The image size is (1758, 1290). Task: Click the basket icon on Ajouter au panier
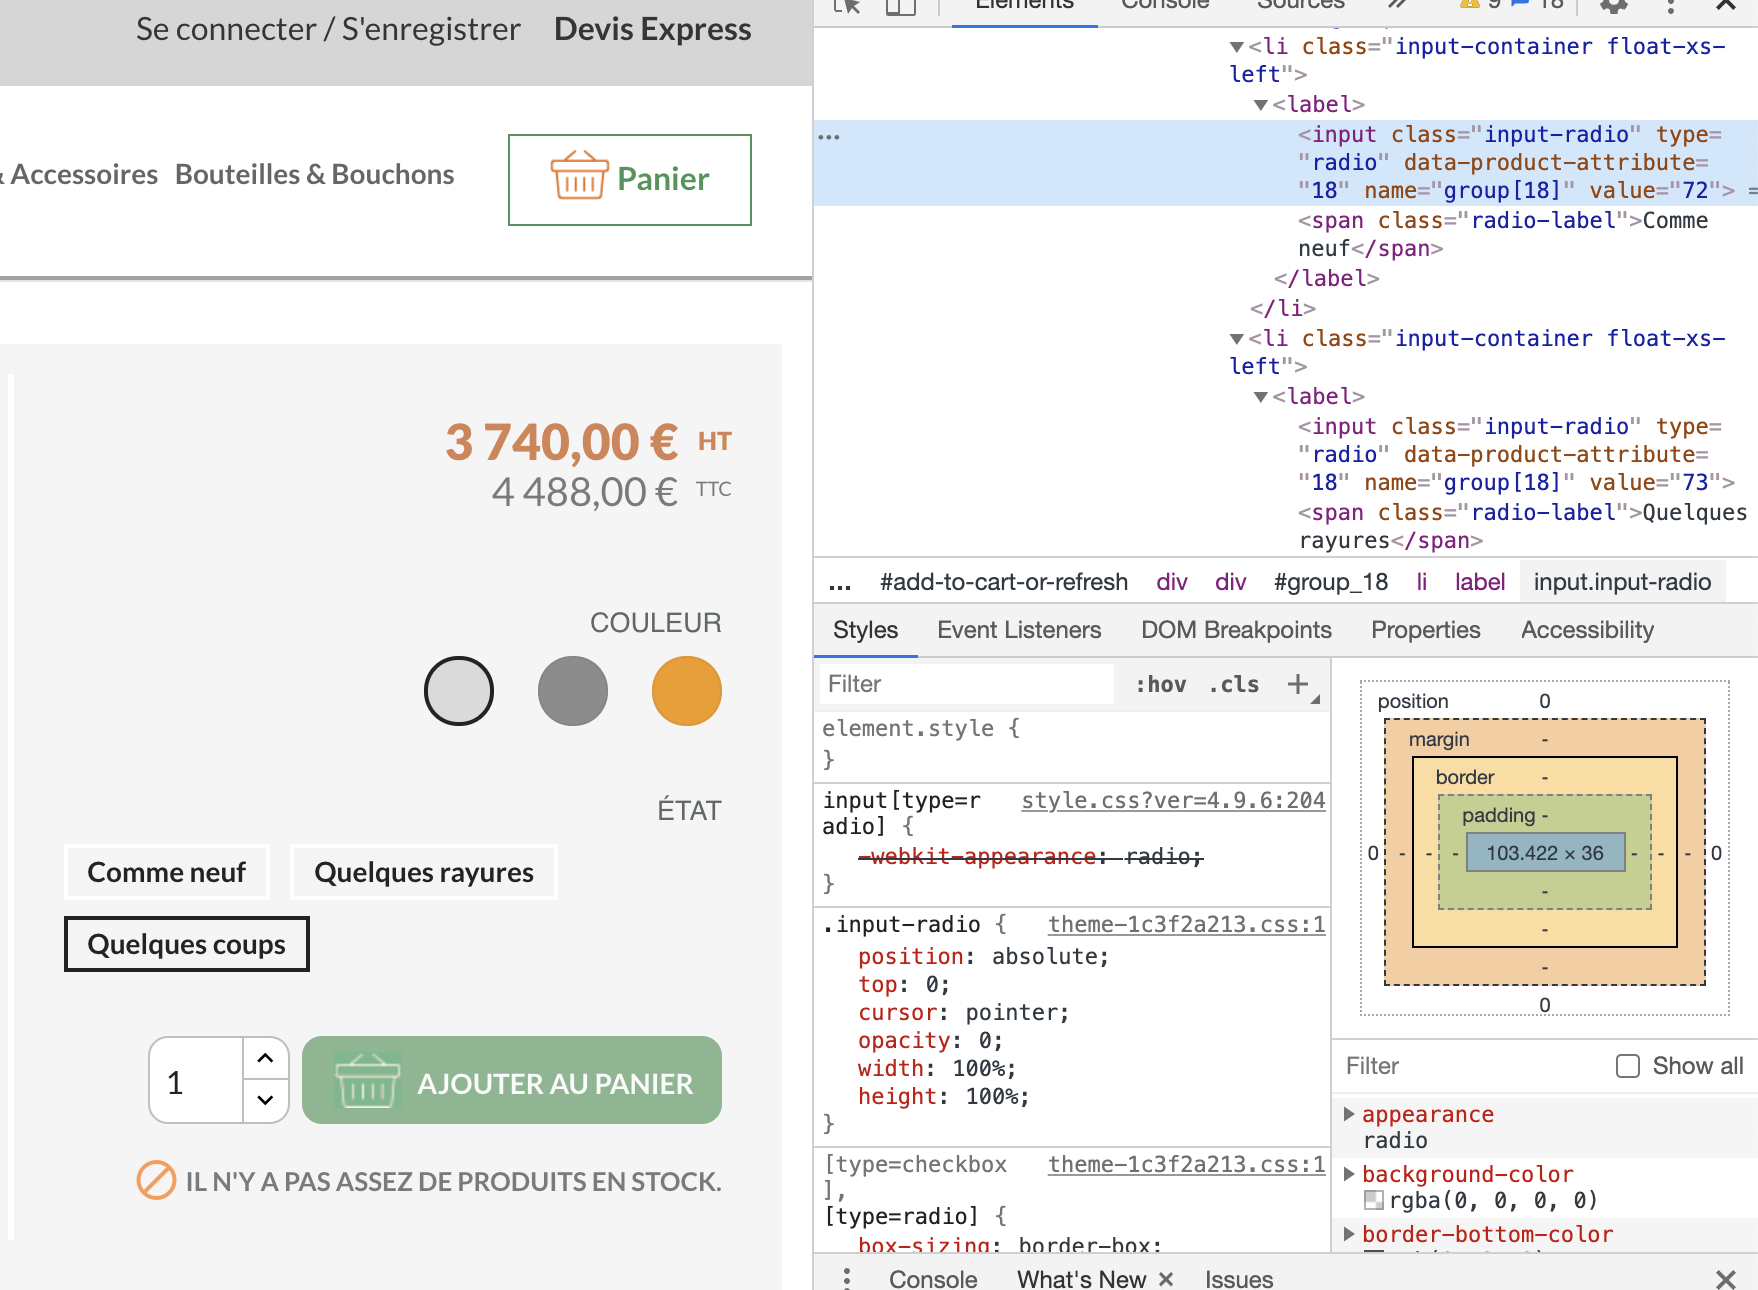pos(367,1081)
